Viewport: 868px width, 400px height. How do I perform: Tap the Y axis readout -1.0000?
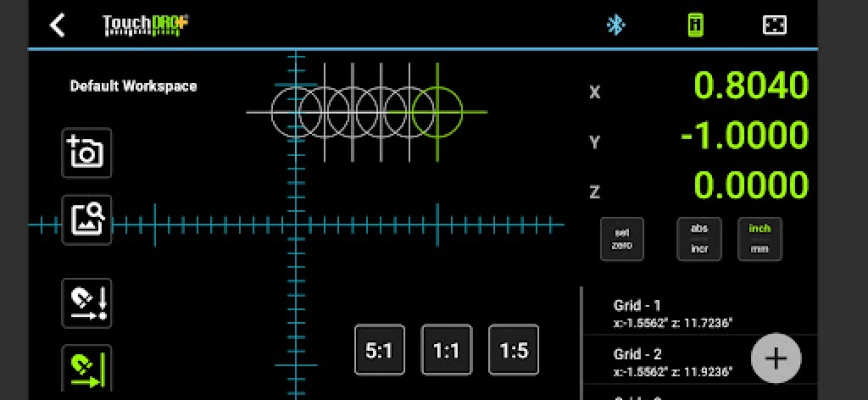coord(744,136)
